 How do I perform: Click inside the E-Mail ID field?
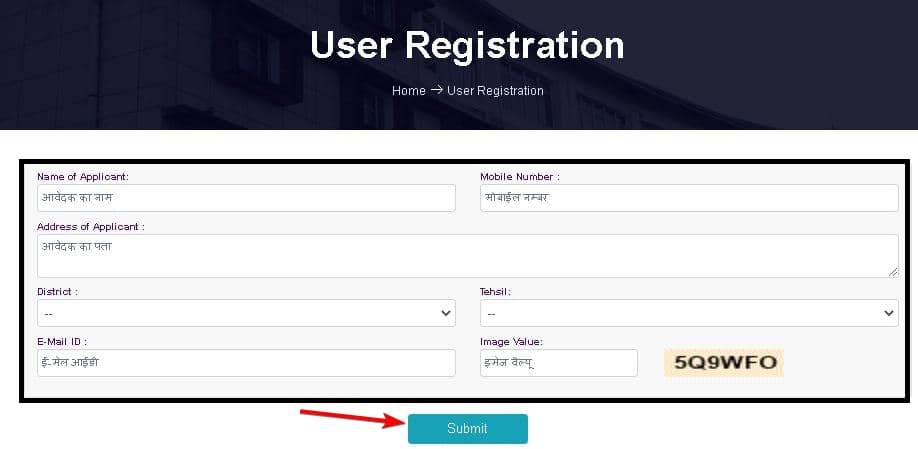pos(245,363)
